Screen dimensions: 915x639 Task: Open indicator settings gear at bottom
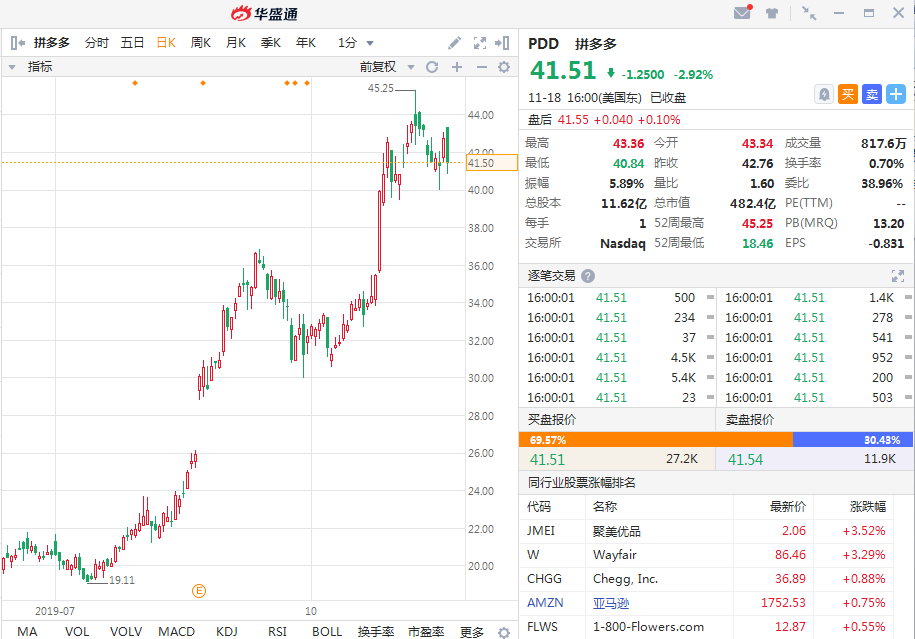(504, 633)
